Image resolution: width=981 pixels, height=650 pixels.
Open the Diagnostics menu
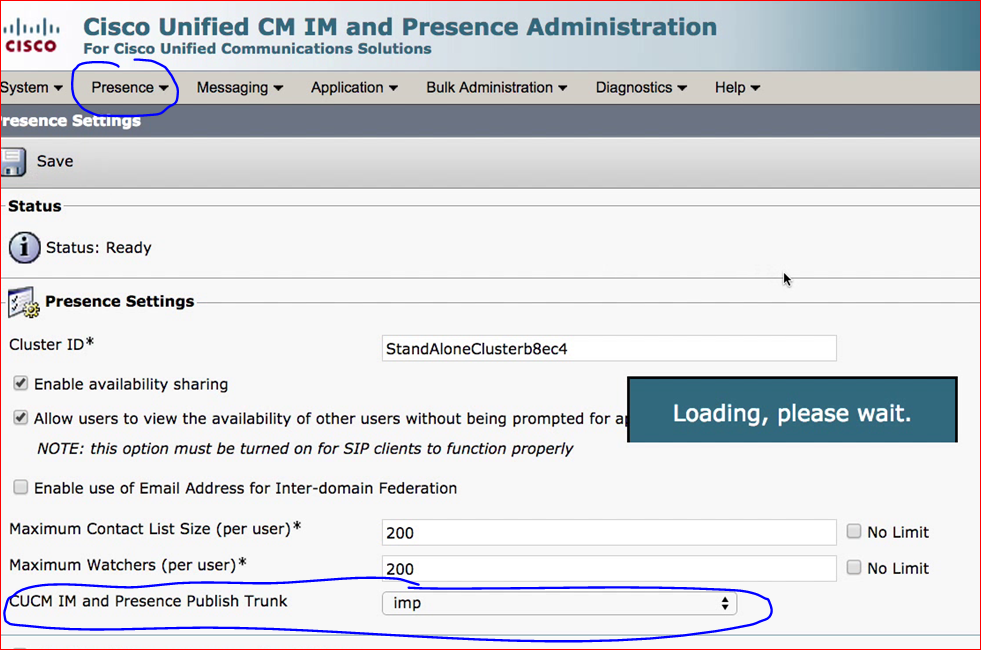coord(641,88)
